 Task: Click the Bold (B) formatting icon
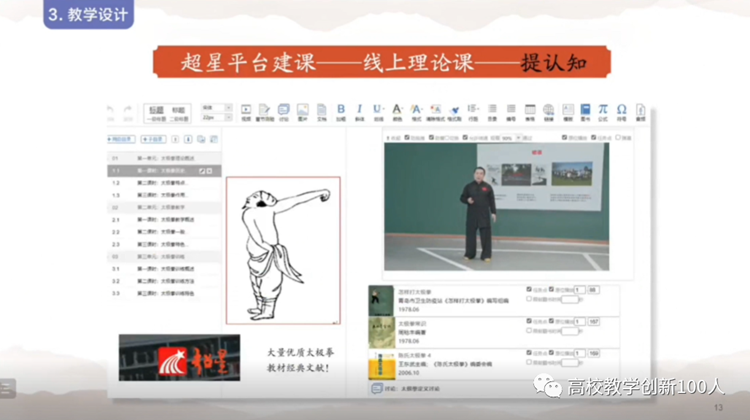tap(340, 109)
